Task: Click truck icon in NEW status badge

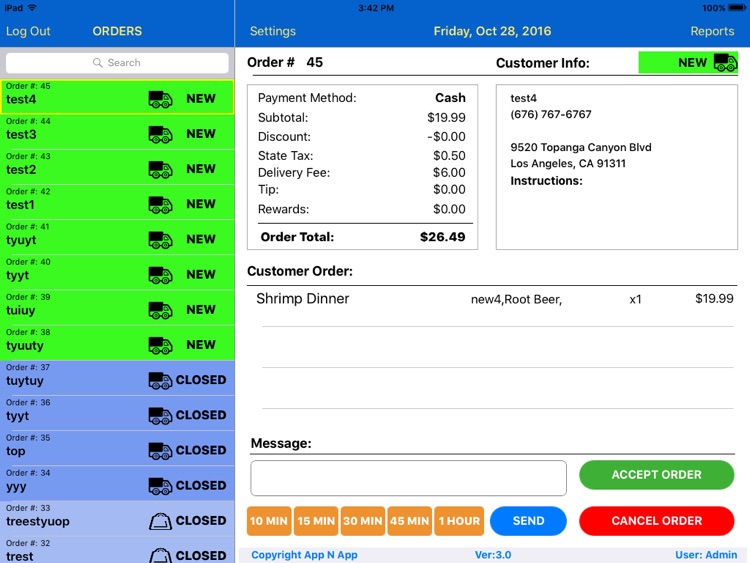Action: 725,63
